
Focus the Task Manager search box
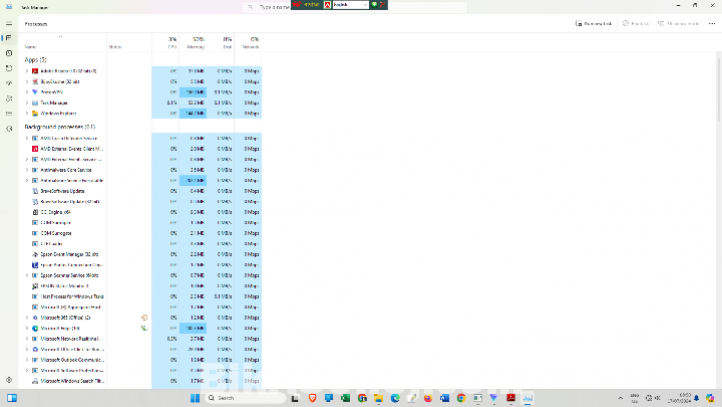click(x=355, y=7)
